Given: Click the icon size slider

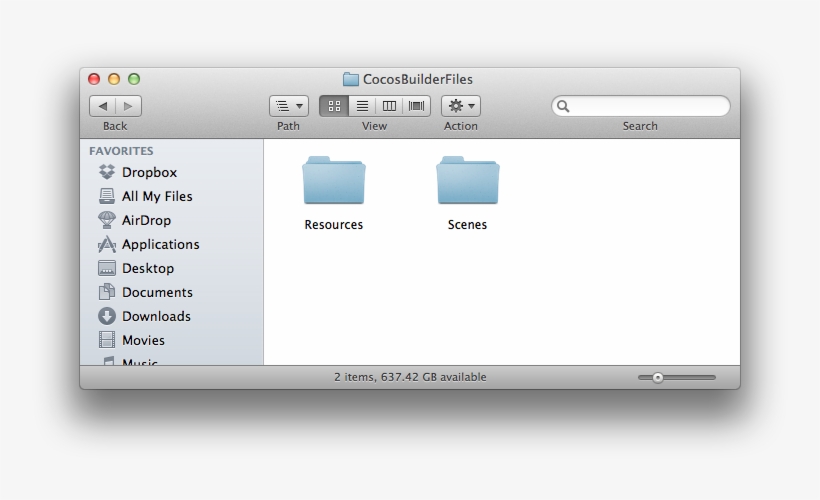Looking at the screenshot, I should coord(677,377).
